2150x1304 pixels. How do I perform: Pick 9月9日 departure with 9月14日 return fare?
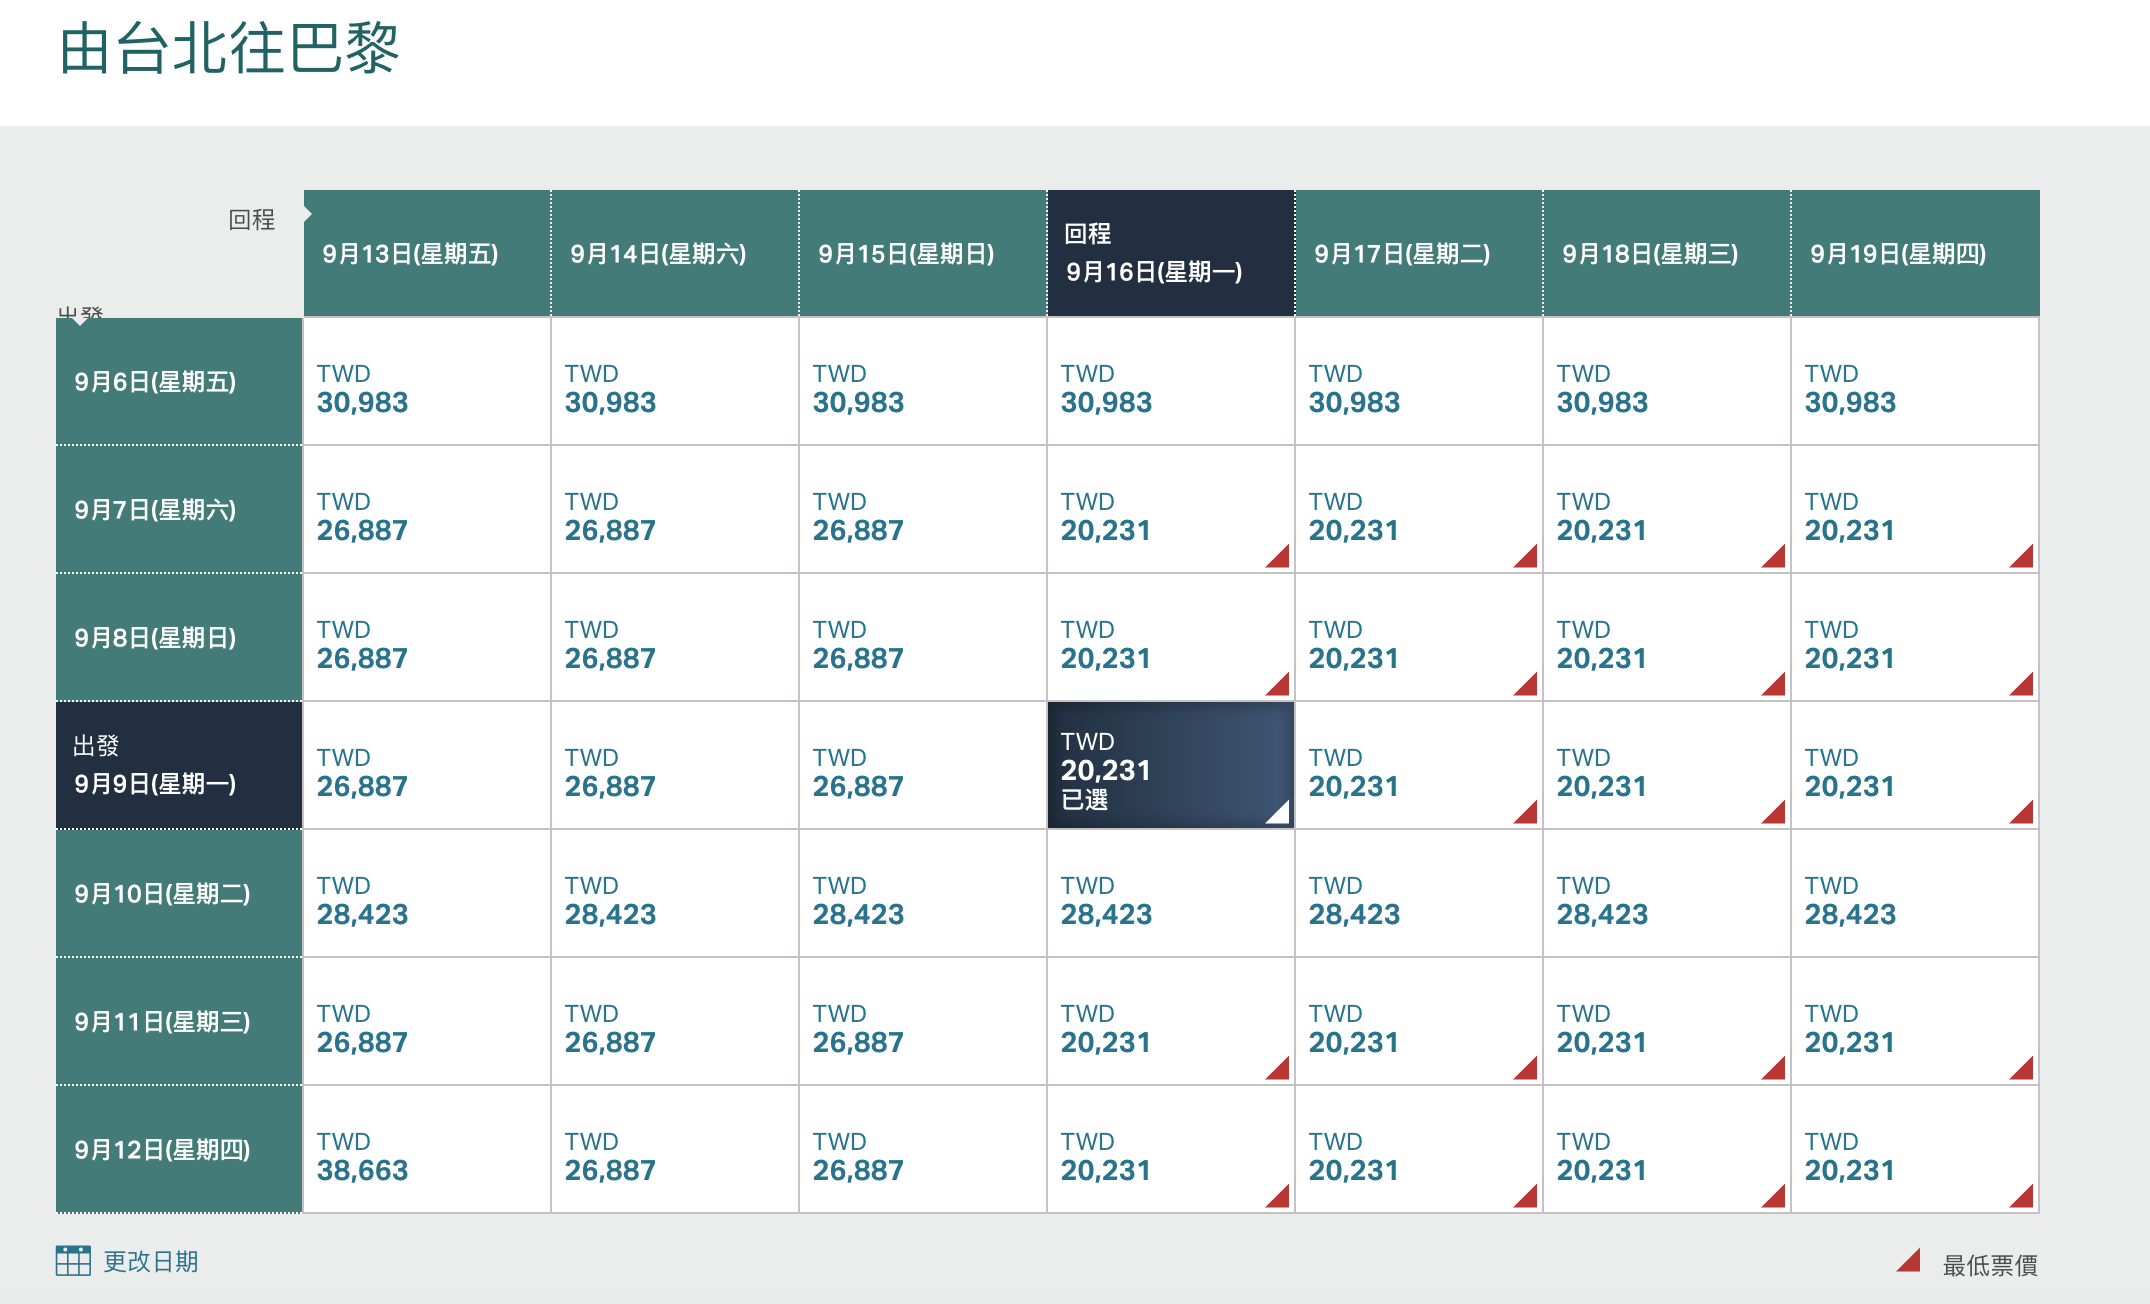pos(674,766)
